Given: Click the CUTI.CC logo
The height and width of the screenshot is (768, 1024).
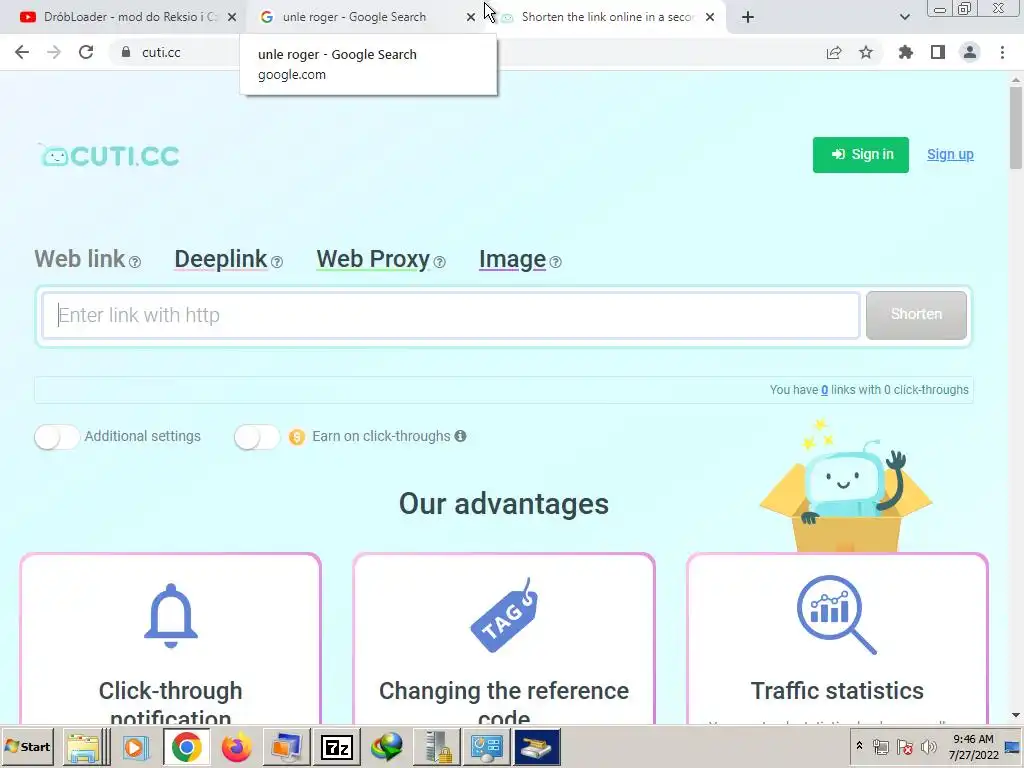Looking at the screenshot, I should 108,155.
